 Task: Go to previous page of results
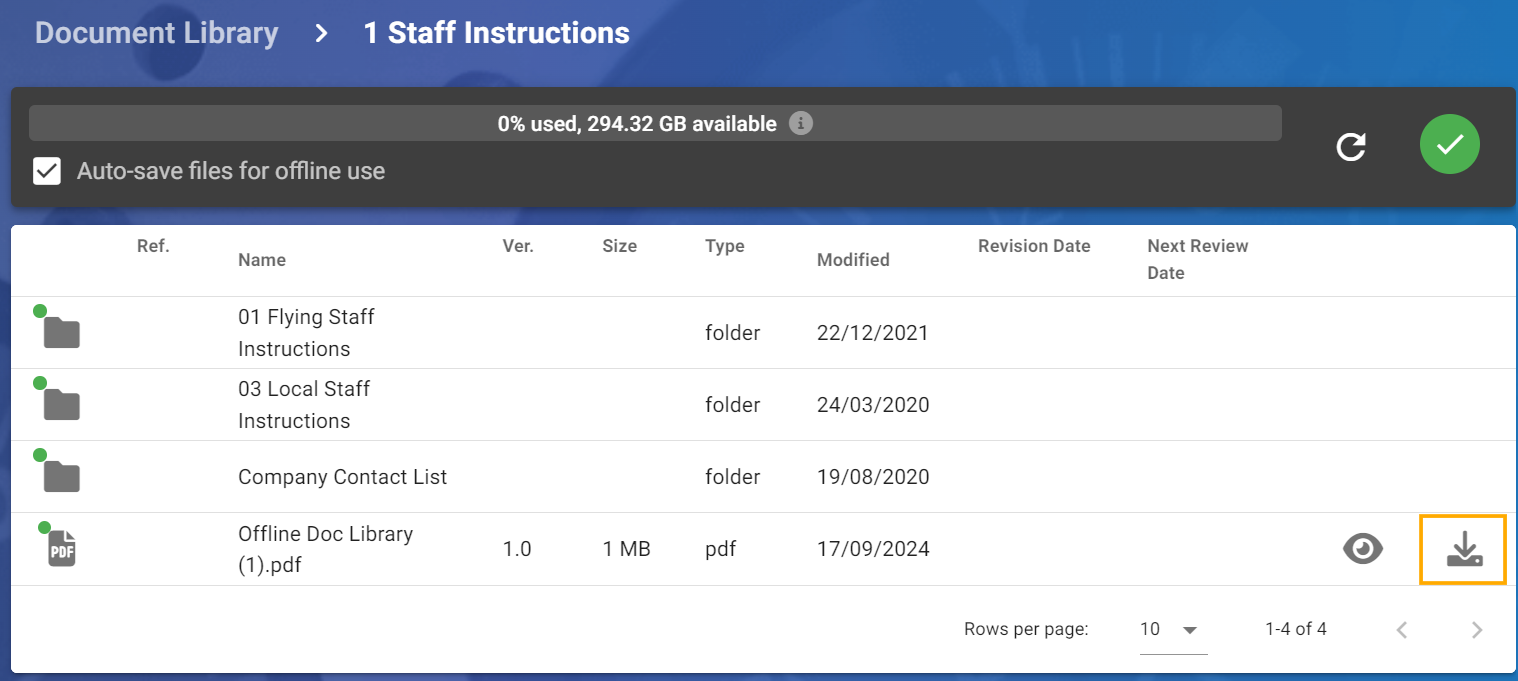pos(1402,630)
